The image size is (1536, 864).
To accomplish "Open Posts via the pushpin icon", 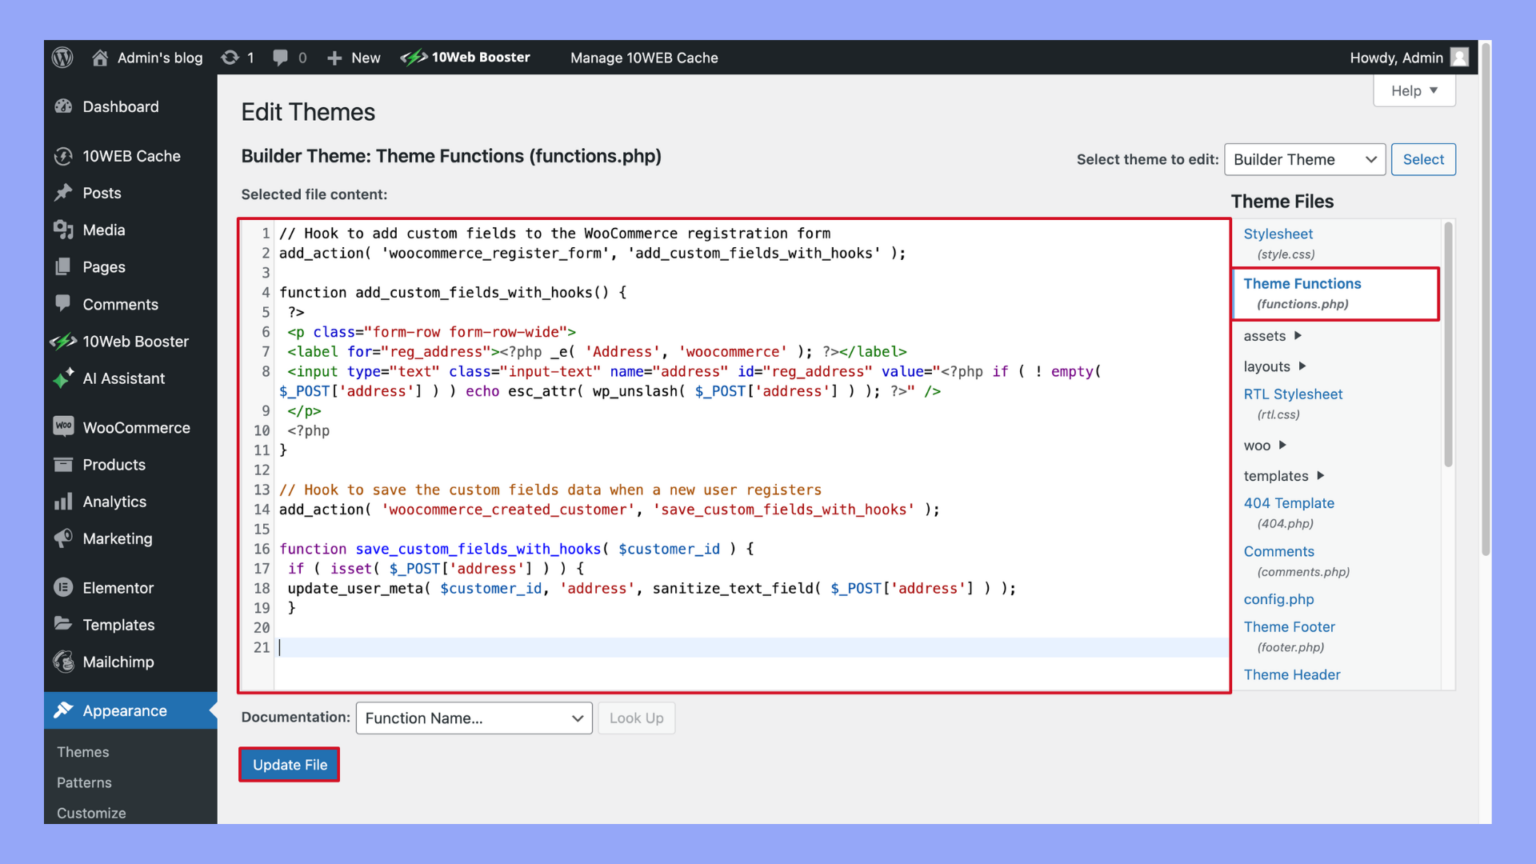I will [x=64, y=192].
